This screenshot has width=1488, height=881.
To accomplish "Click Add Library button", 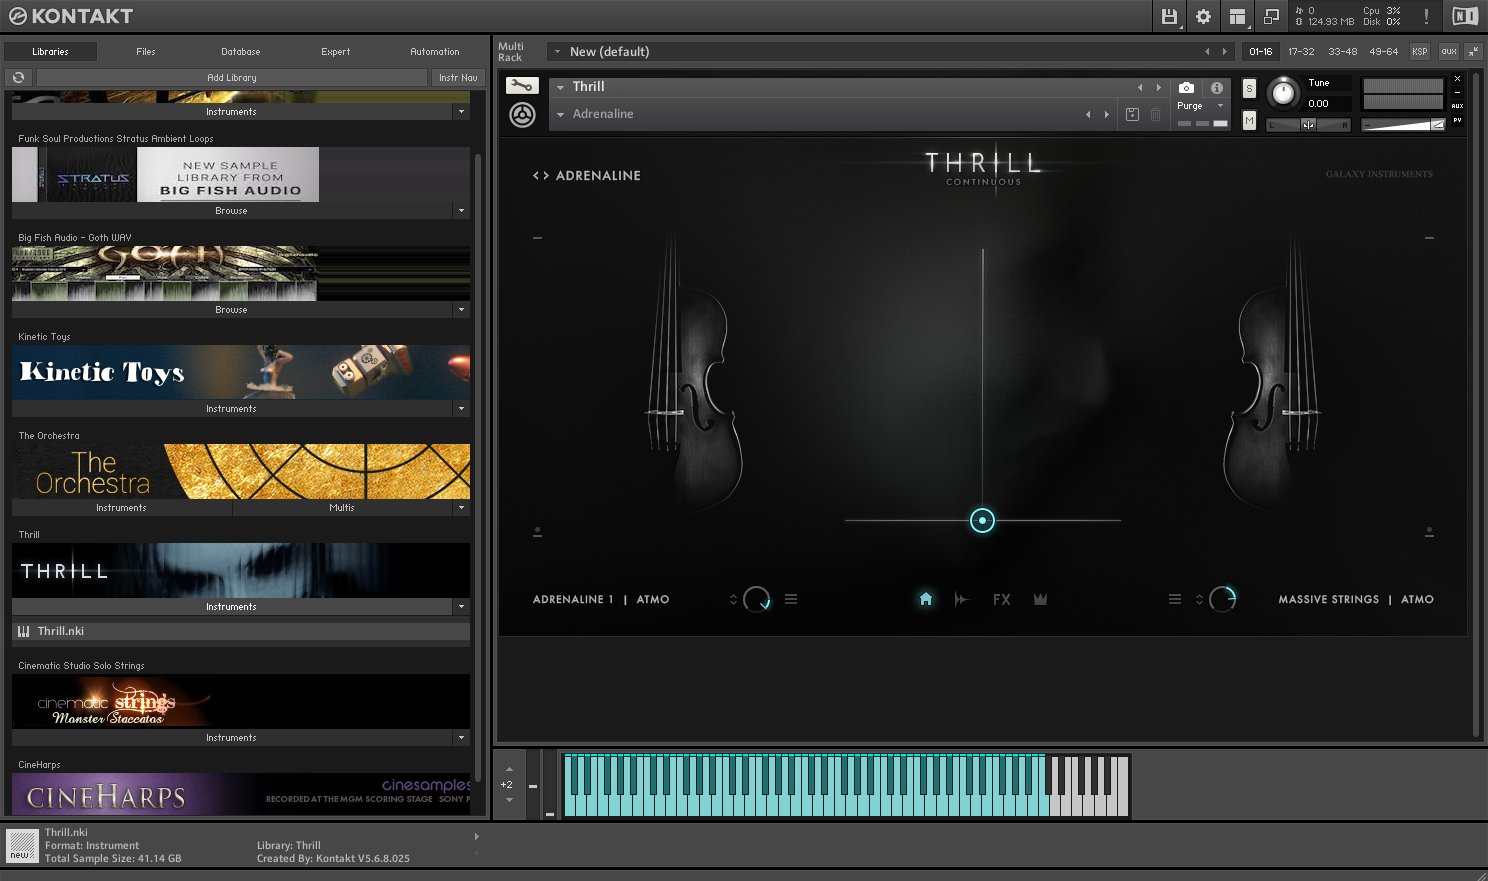I will pyautogui.click(x=232, y=77).
